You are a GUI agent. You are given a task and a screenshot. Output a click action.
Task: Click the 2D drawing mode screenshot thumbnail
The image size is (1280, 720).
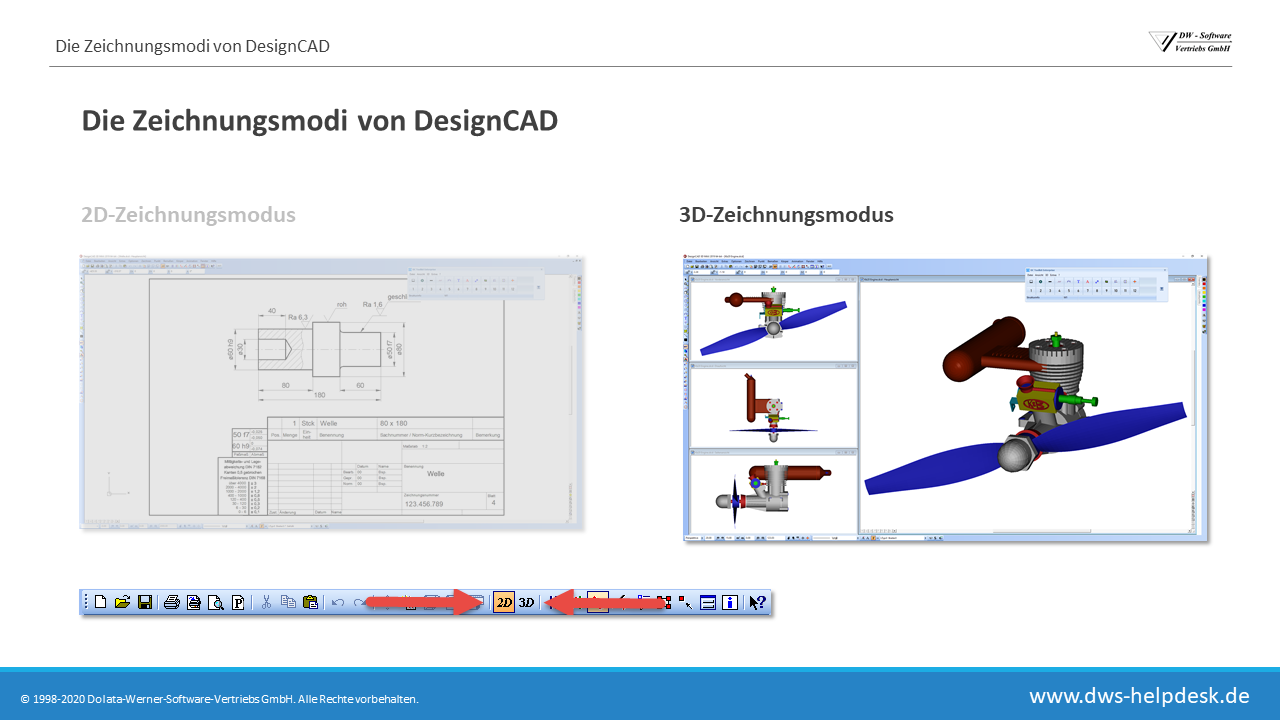click(331, 392)
